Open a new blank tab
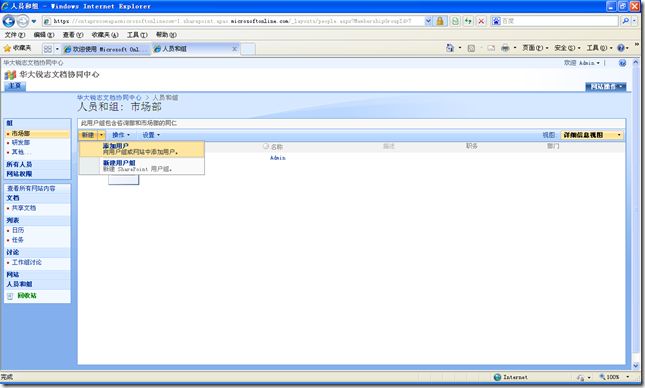Screen dimensions: 645x388 tap(248, 49)
